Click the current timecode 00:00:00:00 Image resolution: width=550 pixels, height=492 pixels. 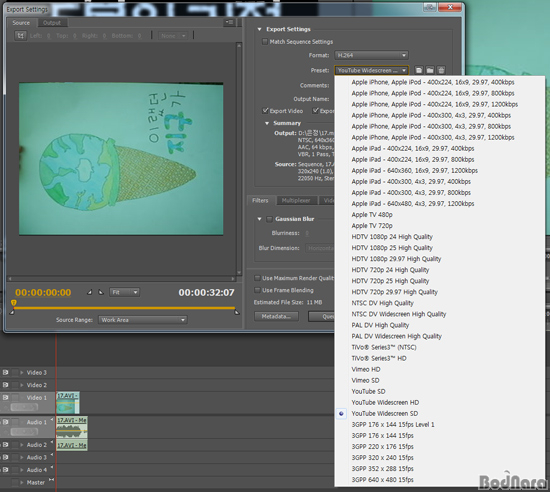tap(43, 292)
